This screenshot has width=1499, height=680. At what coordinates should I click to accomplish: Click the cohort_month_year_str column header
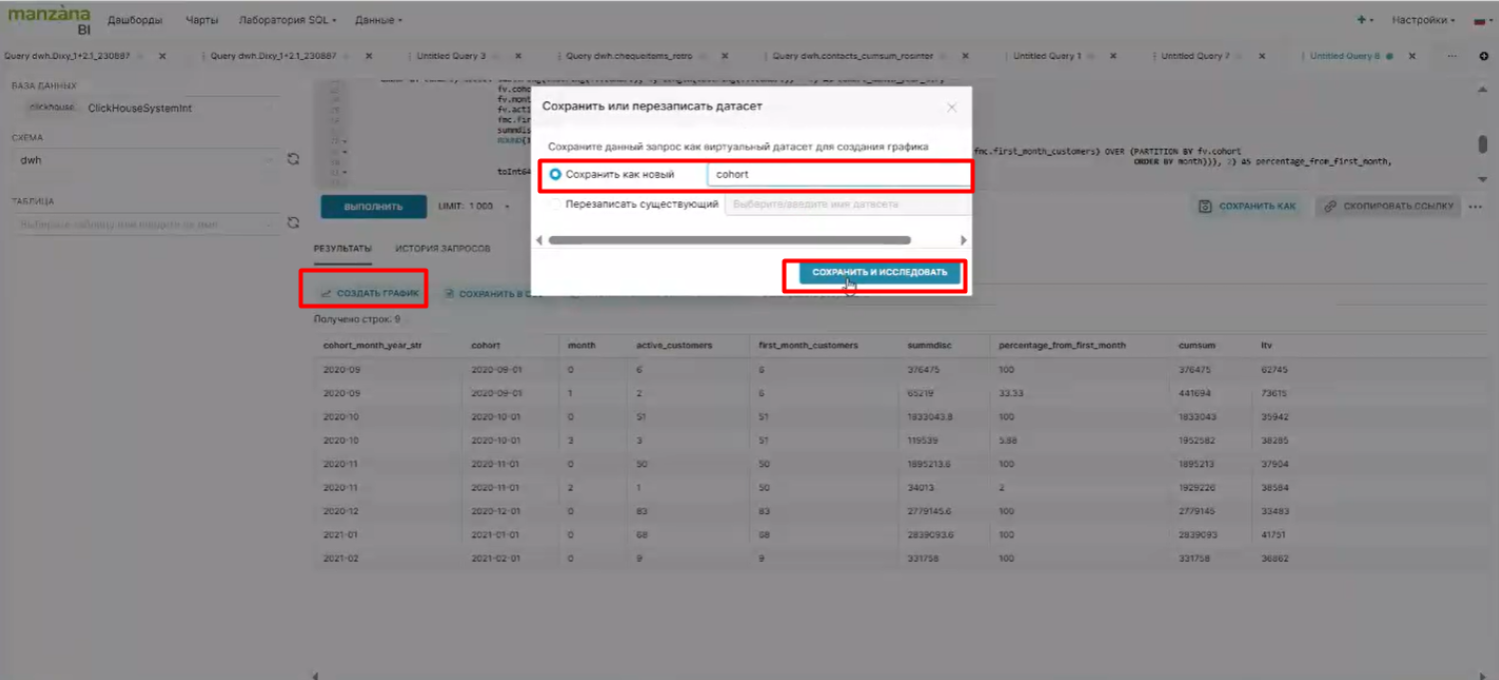point(372,345)
